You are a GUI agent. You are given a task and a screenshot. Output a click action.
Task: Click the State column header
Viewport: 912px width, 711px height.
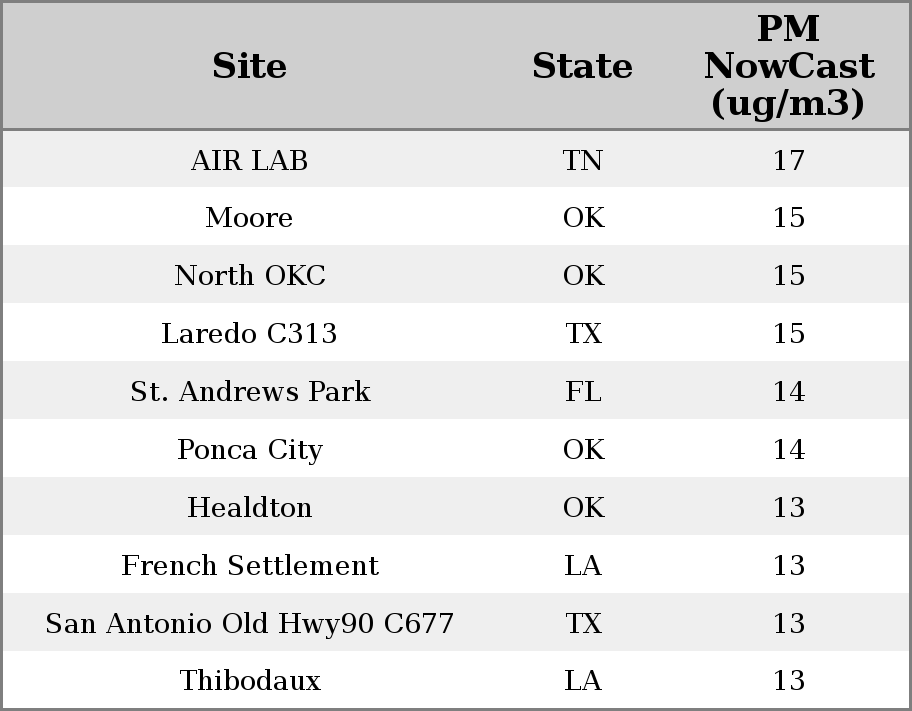pyautogui.click(x=582, y=66)
